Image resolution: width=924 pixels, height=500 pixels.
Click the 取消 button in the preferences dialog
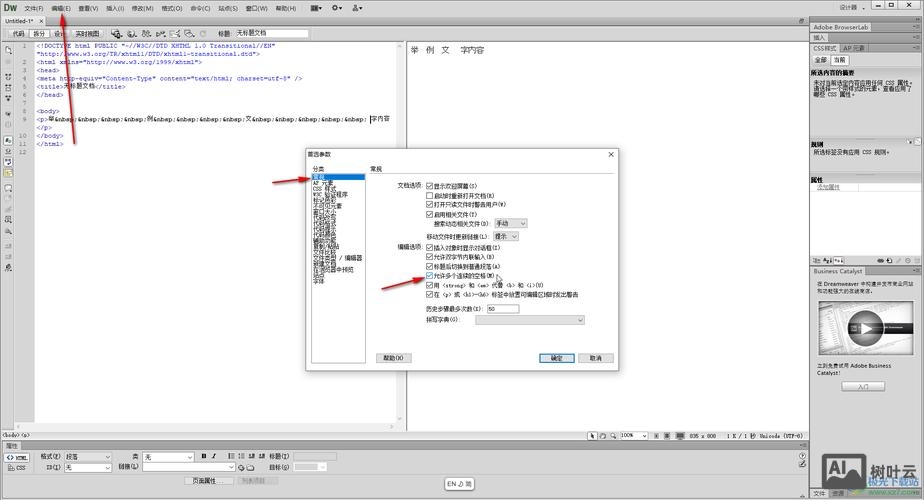[x=595, y=358]
